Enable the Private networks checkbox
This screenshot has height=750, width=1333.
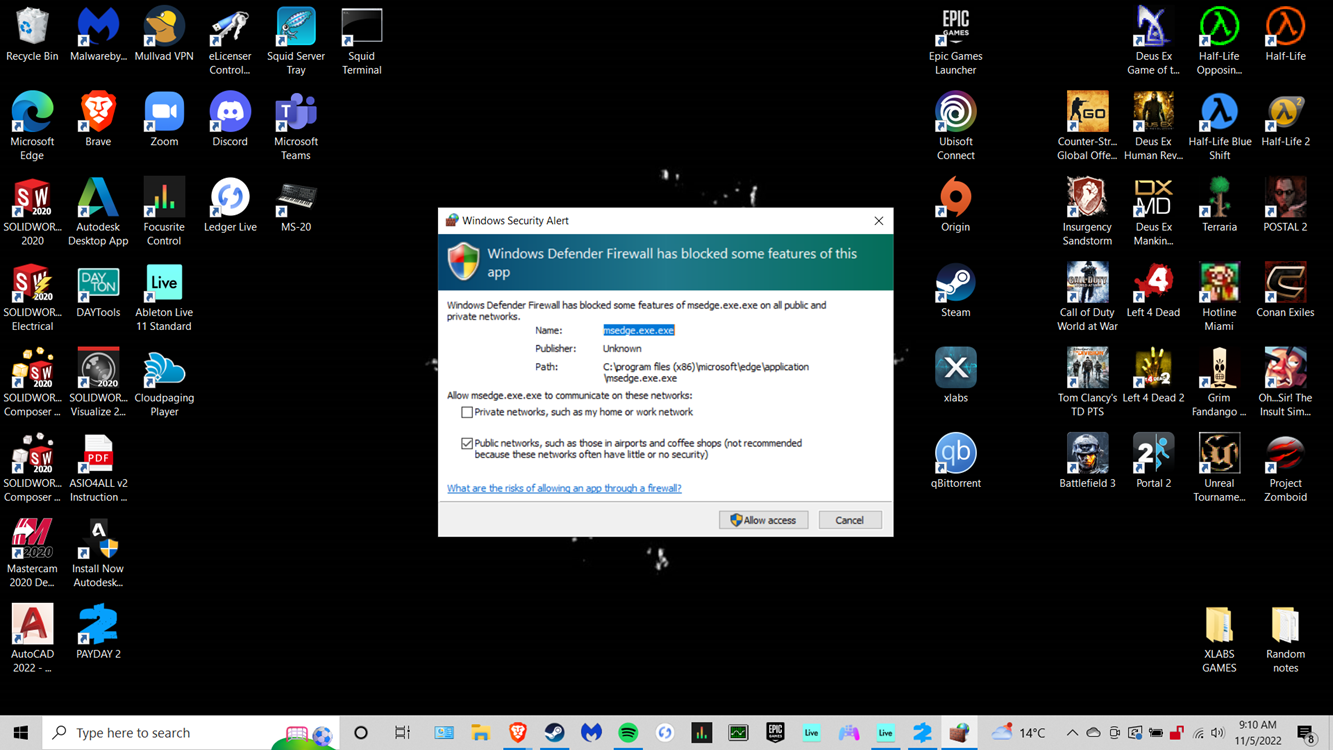coord(467,412)
